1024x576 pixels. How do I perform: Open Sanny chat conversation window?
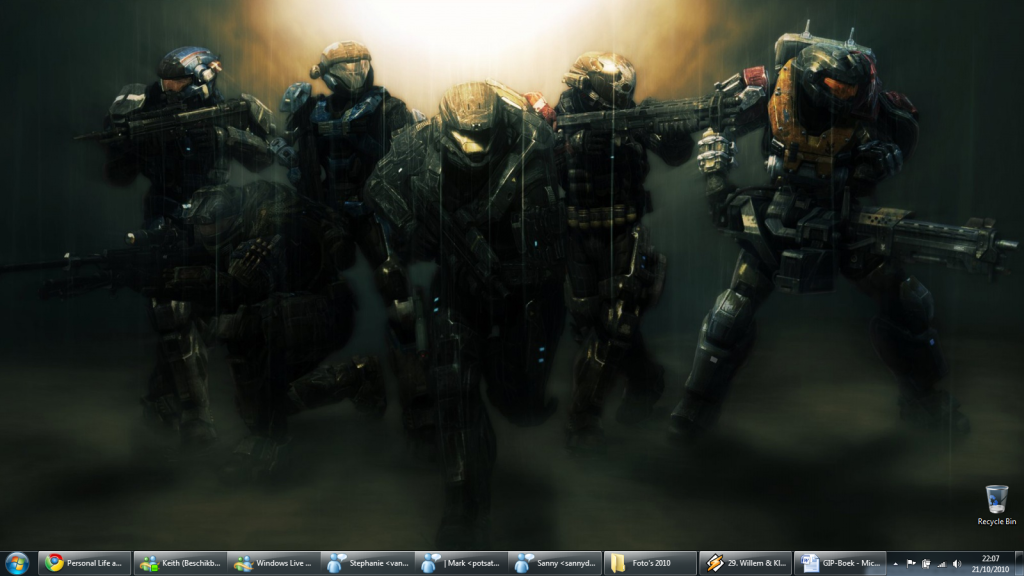click(x=555, y=563)
